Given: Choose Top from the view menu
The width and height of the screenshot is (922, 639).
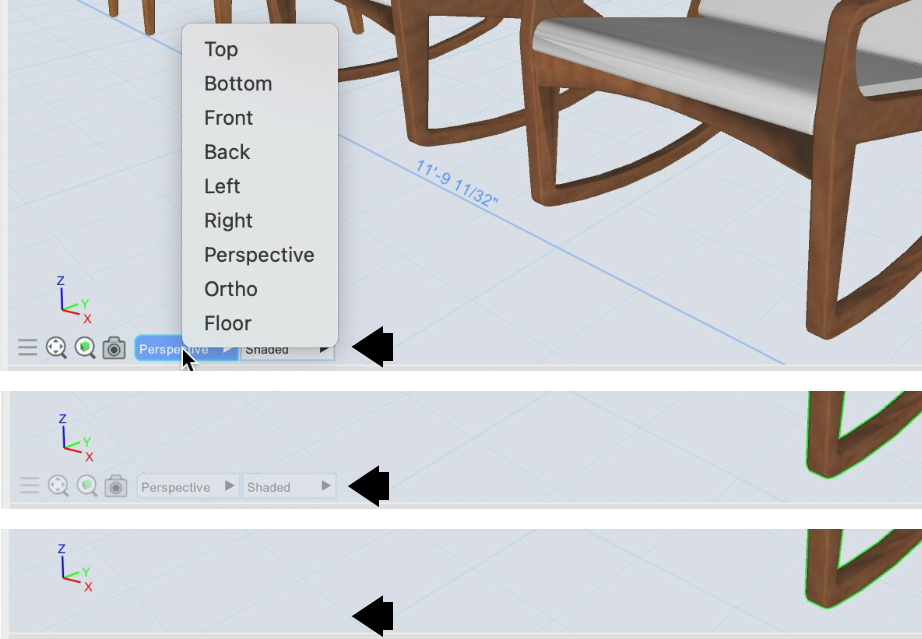Looking at the screenshot, I should (x=221, y=49).
